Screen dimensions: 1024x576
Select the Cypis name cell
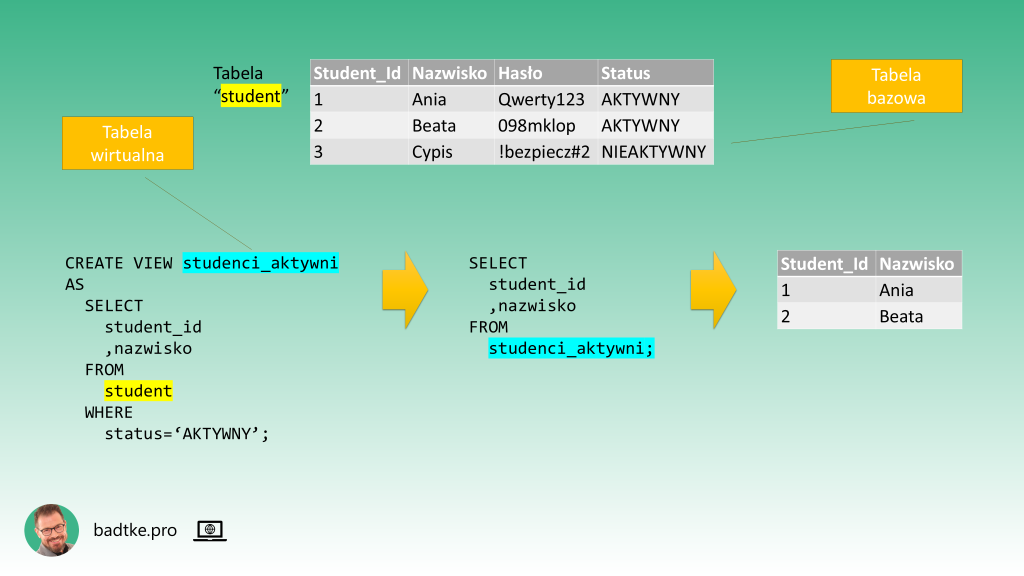pos(432,152)
